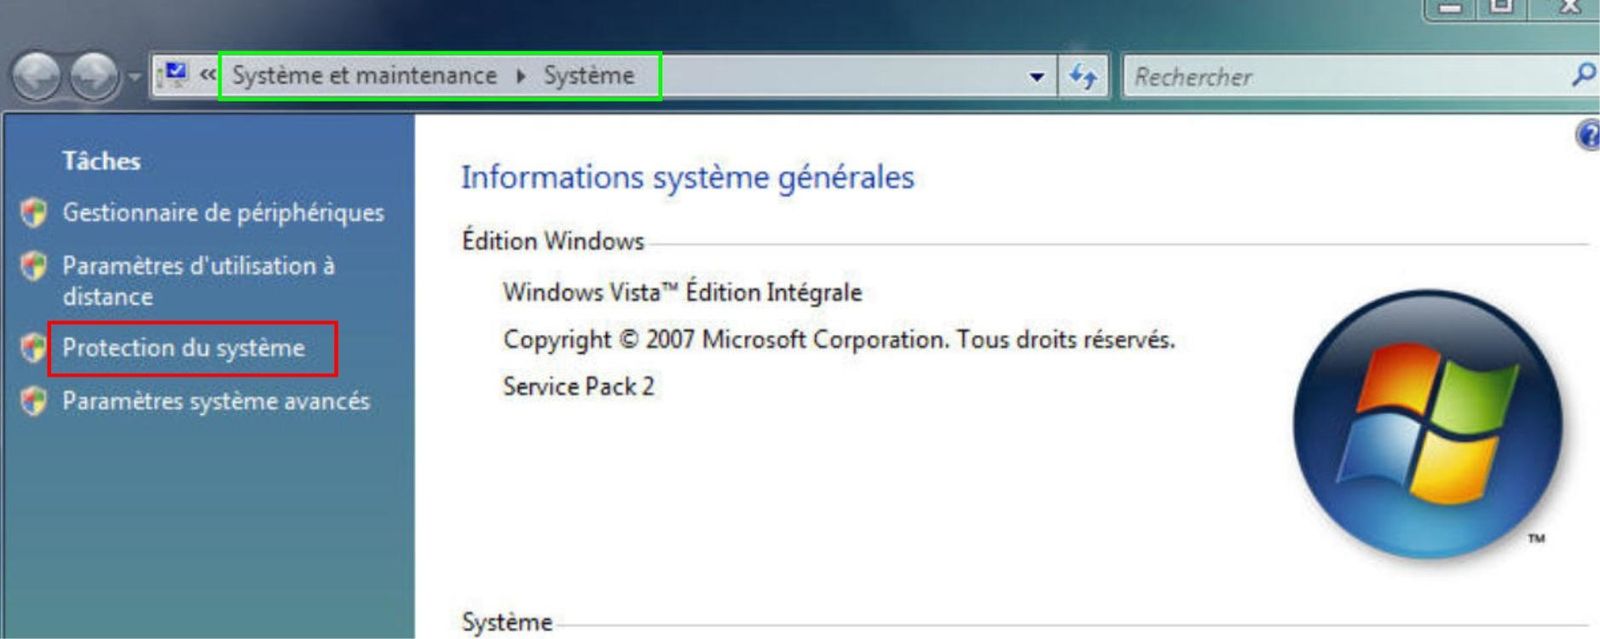Click the shield icon beside Gestionnaire de périphériques
Screen dimensions: 1600x639
click(x=34, y=212)
